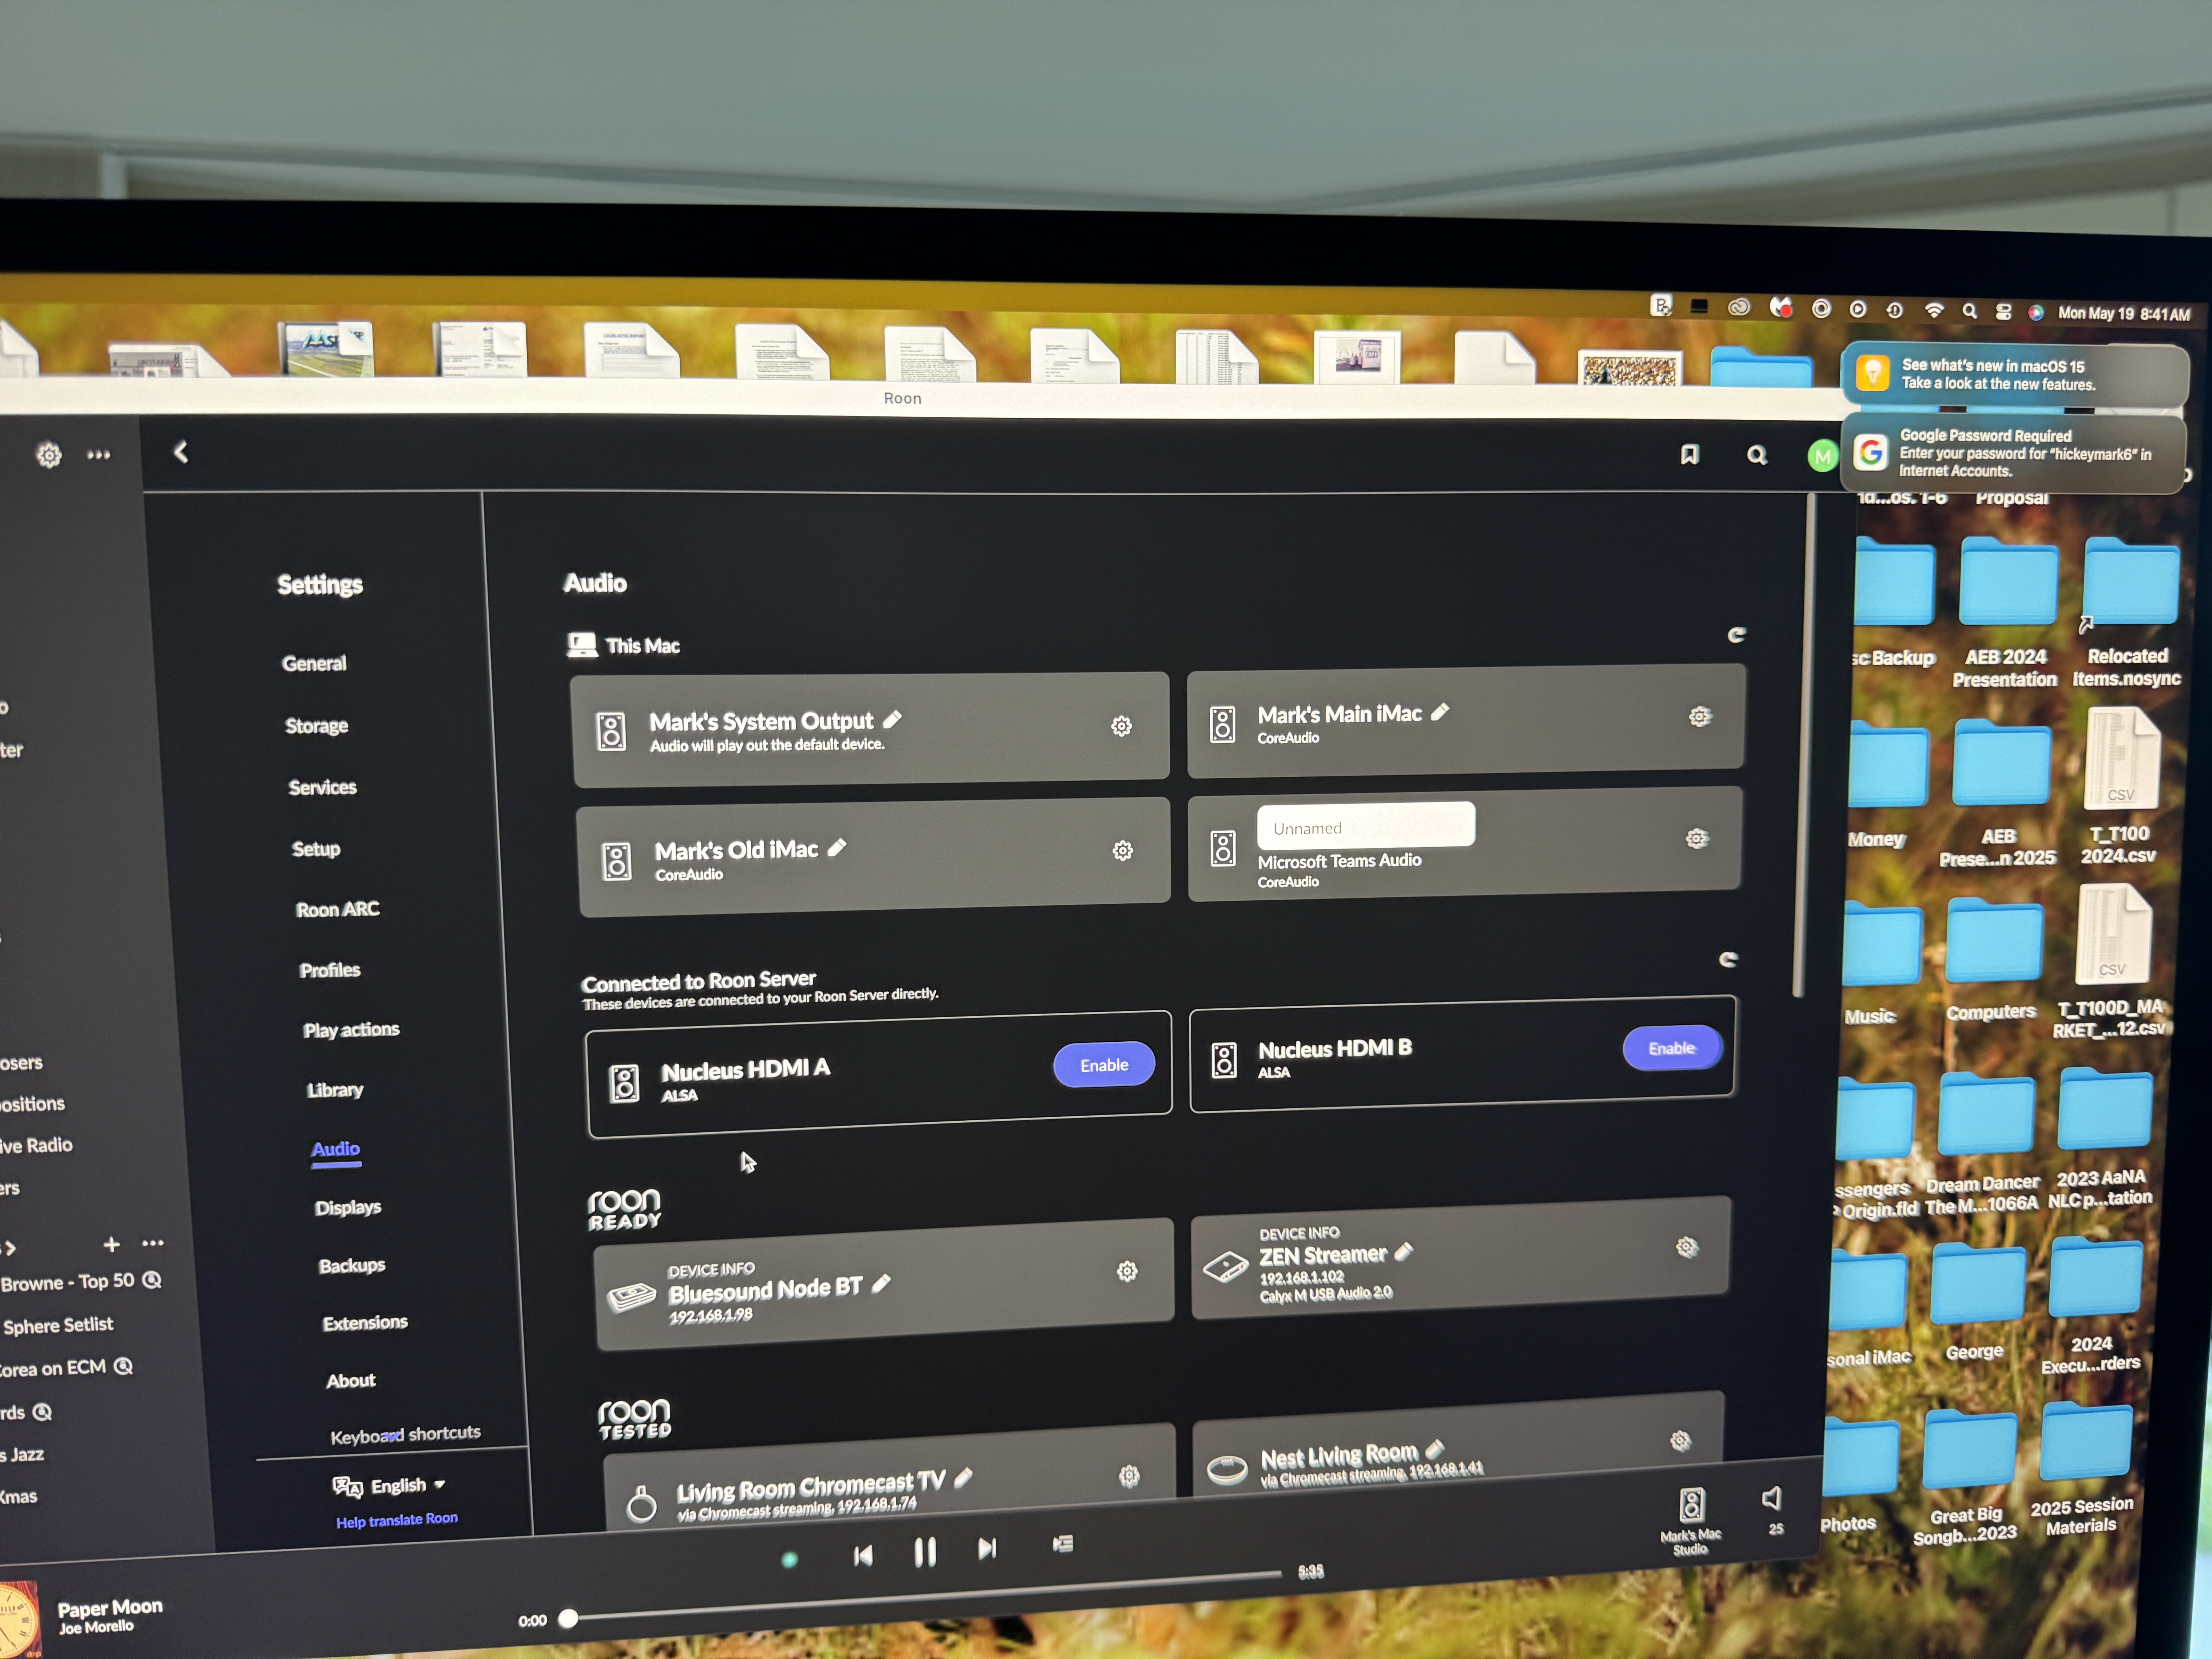Open Keyboard shortcuts in settings
This screenshot has height=1659, width=2212.
point(405,1435)
